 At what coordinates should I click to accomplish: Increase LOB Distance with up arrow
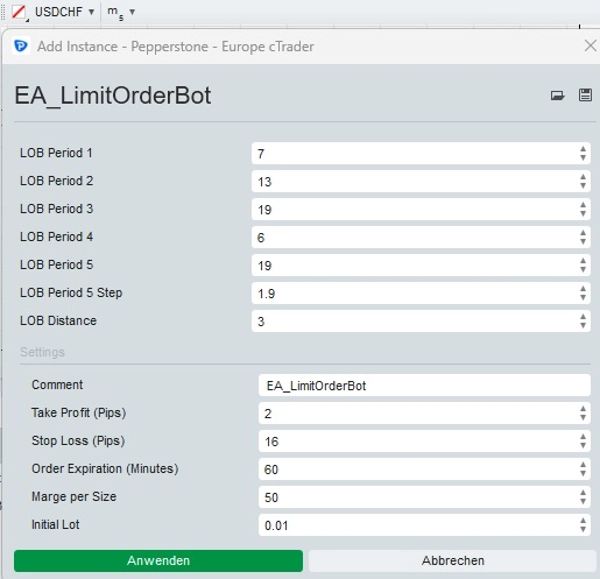[583, 317]
